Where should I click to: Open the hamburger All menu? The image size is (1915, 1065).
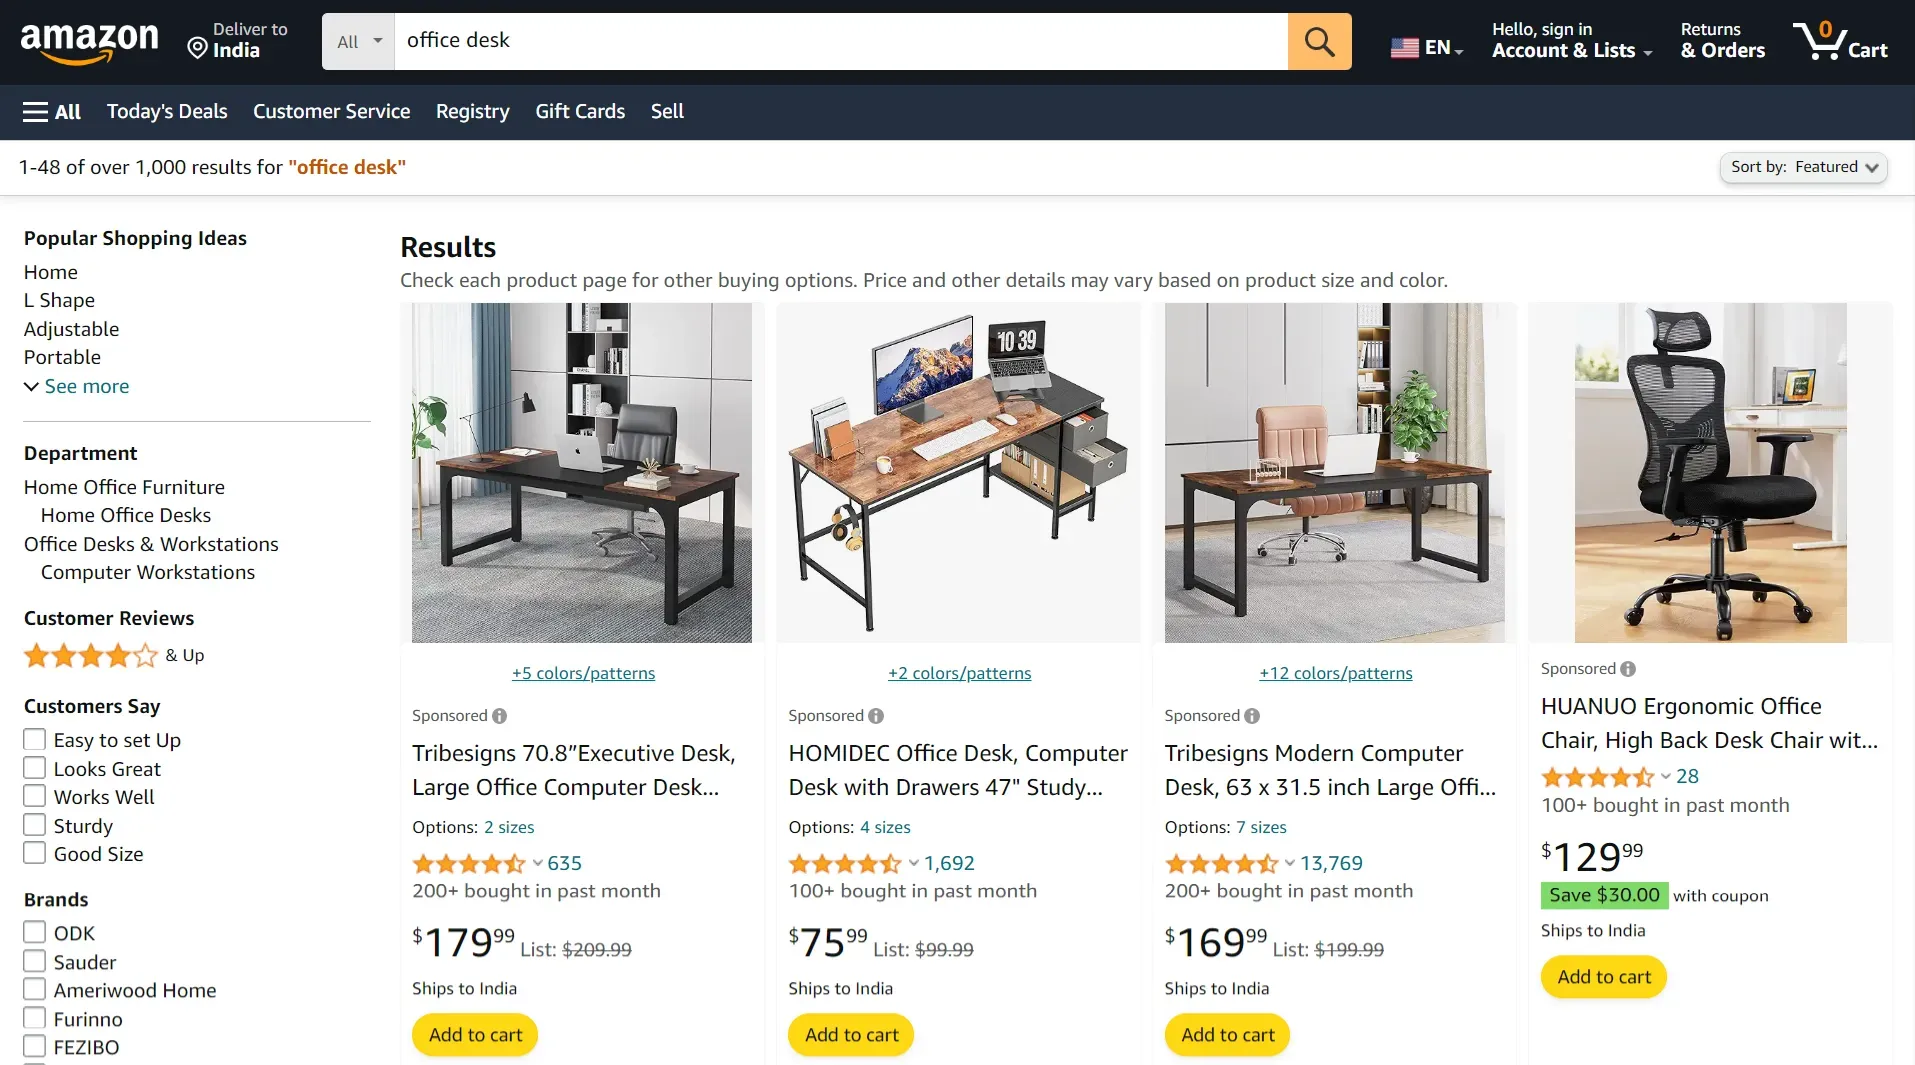52,112
